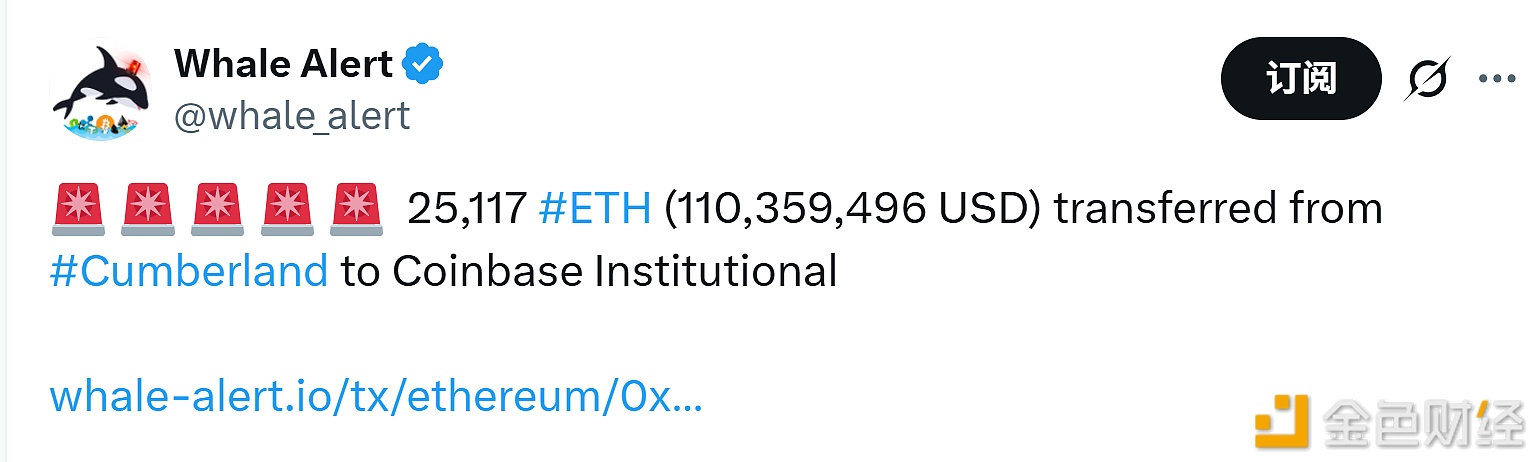The height and width of the screenshot is (462, 1538).
Task: Open the three-dot more options menu
Action: coord(1497,79)
